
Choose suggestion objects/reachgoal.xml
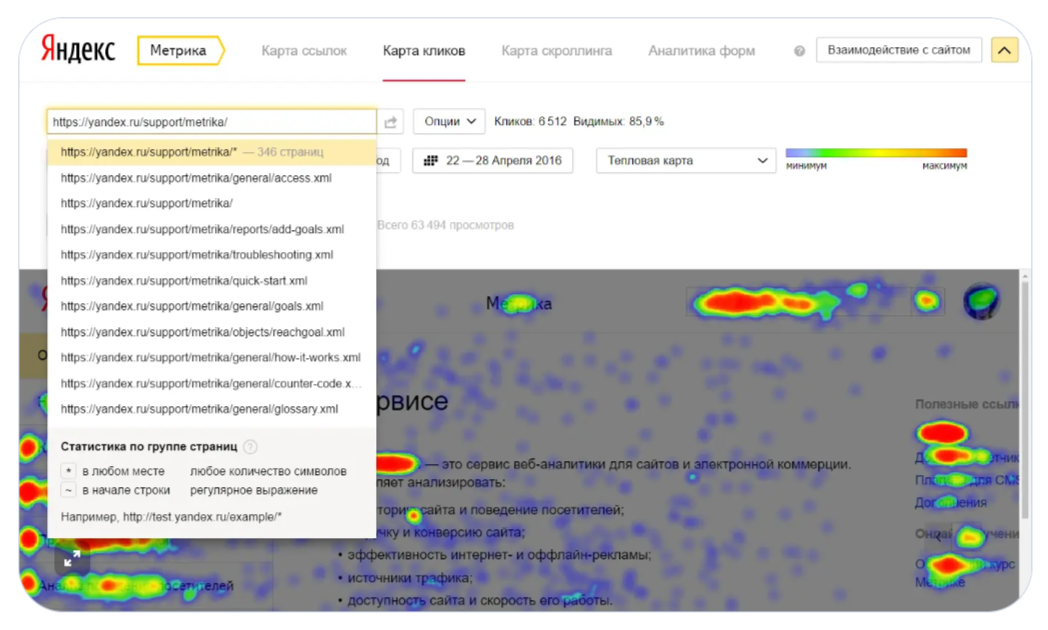tap(211, 332)
